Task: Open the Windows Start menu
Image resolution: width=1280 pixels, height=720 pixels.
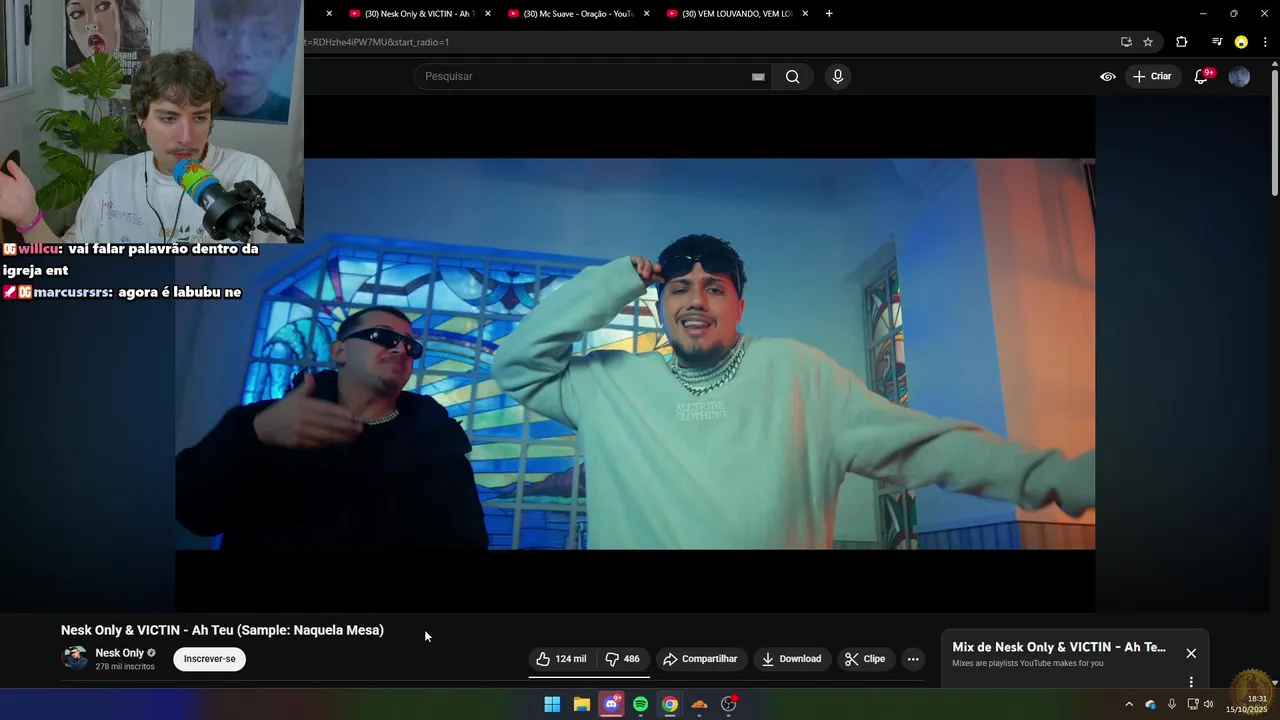Action: tap(552, 704)
